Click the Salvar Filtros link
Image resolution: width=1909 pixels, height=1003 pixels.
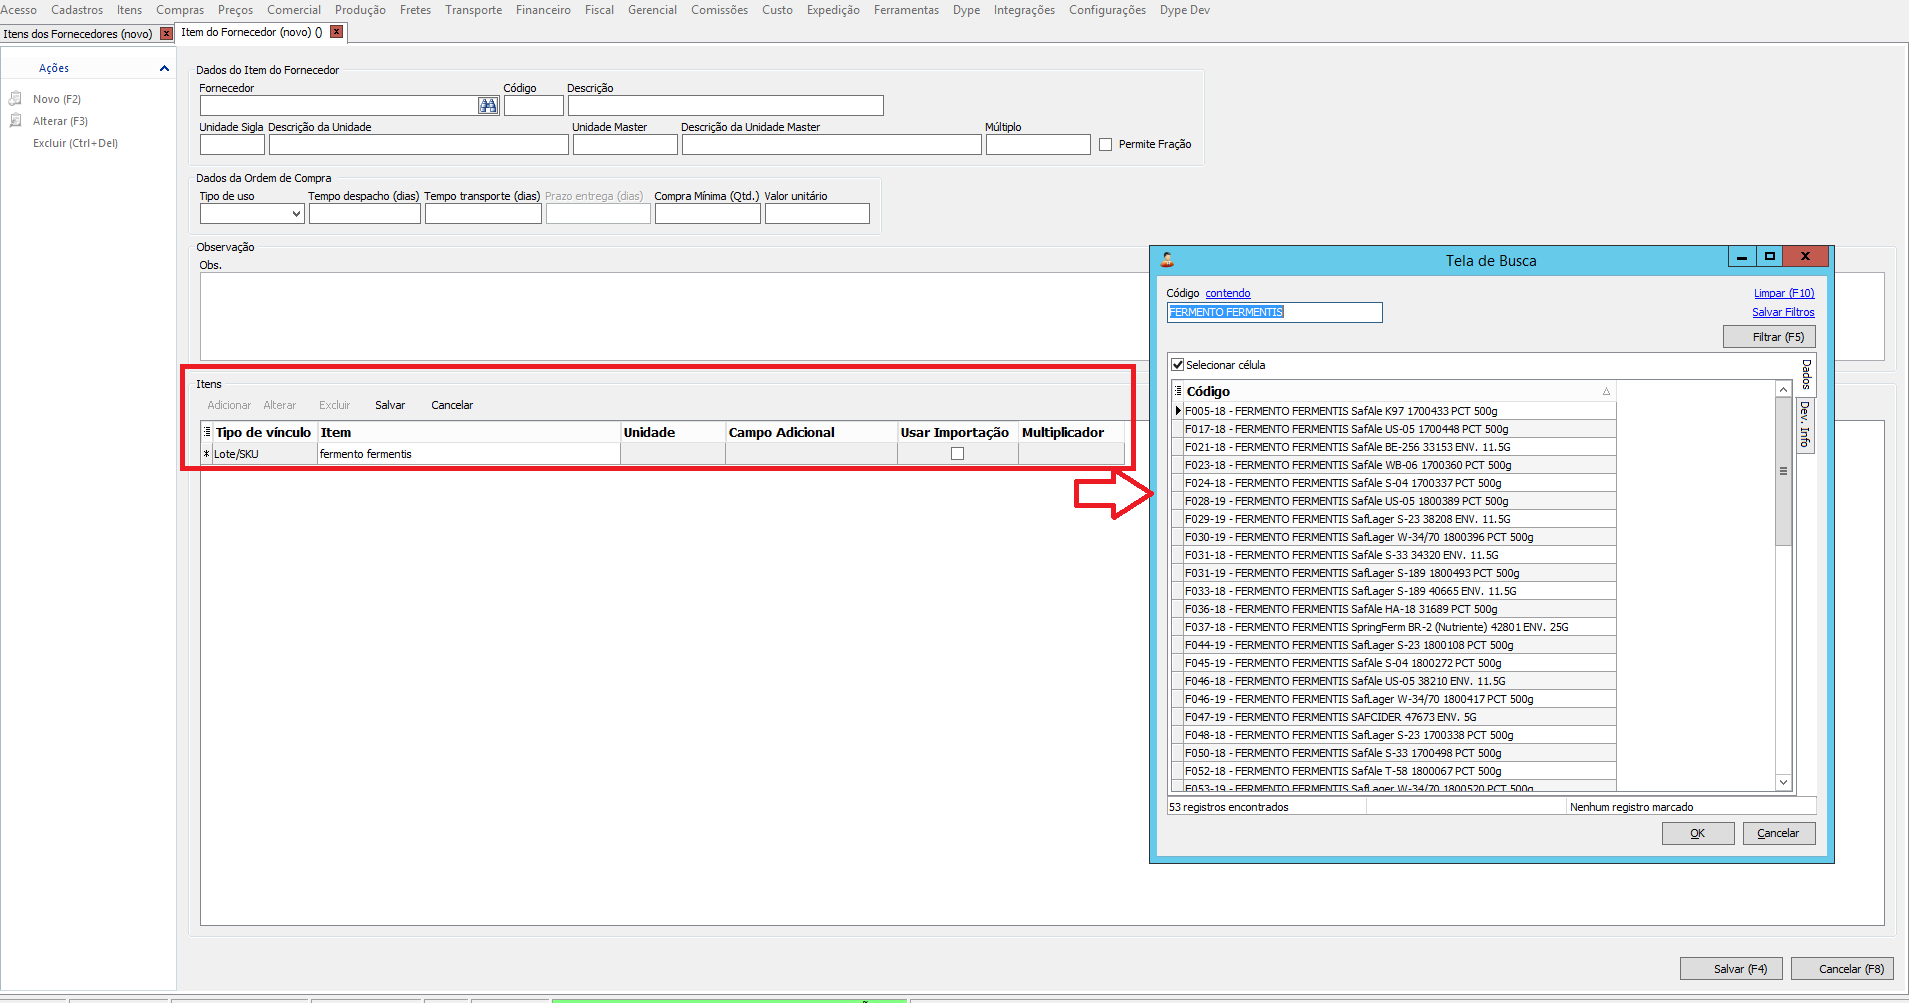point(1783,312)
